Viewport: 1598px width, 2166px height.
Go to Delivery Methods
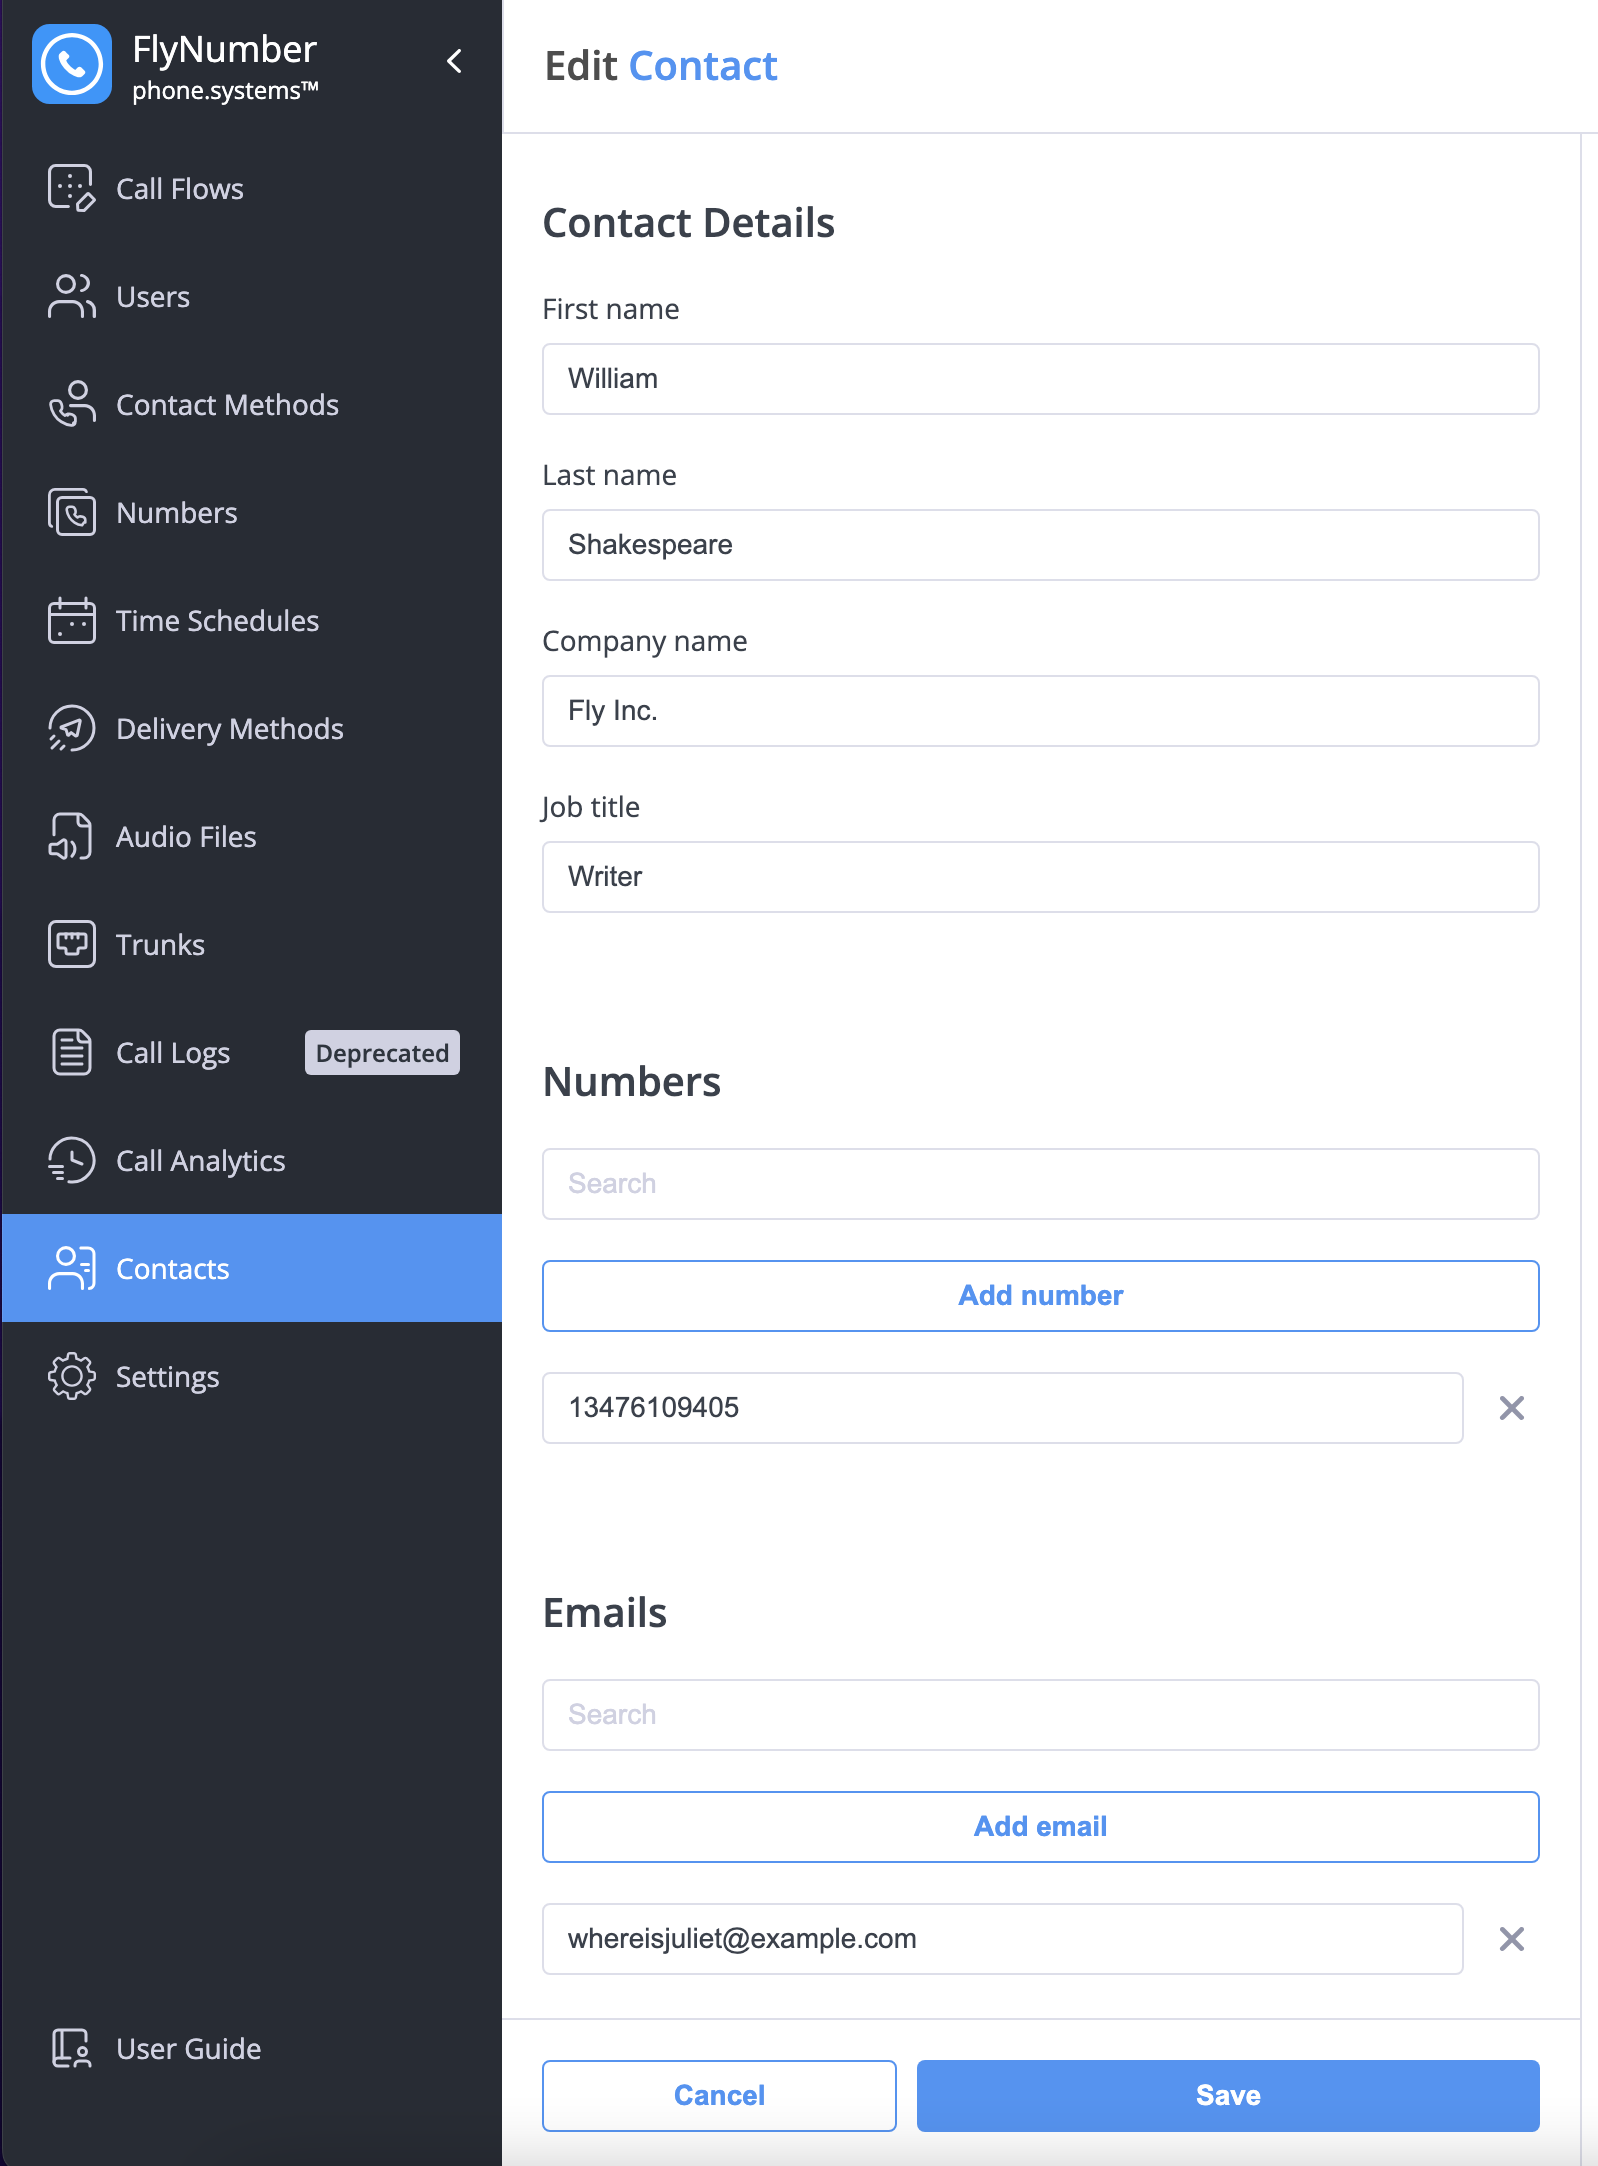pyautogui.click(x=230, y=729)
